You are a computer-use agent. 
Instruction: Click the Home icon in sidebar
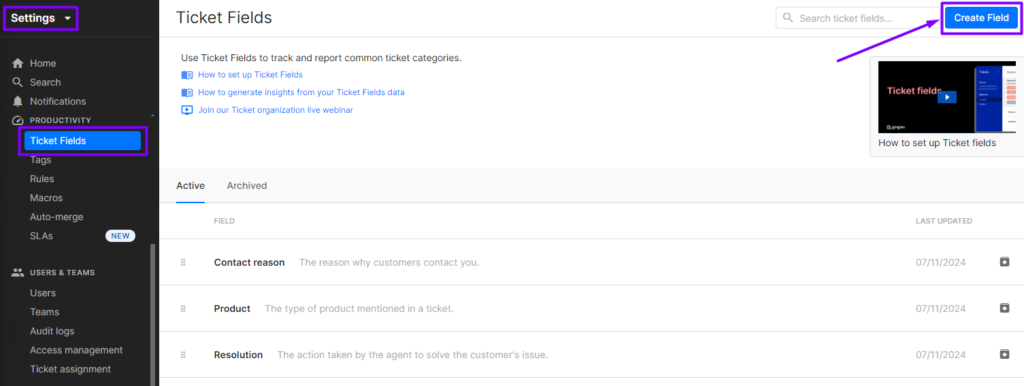[18, 63]
